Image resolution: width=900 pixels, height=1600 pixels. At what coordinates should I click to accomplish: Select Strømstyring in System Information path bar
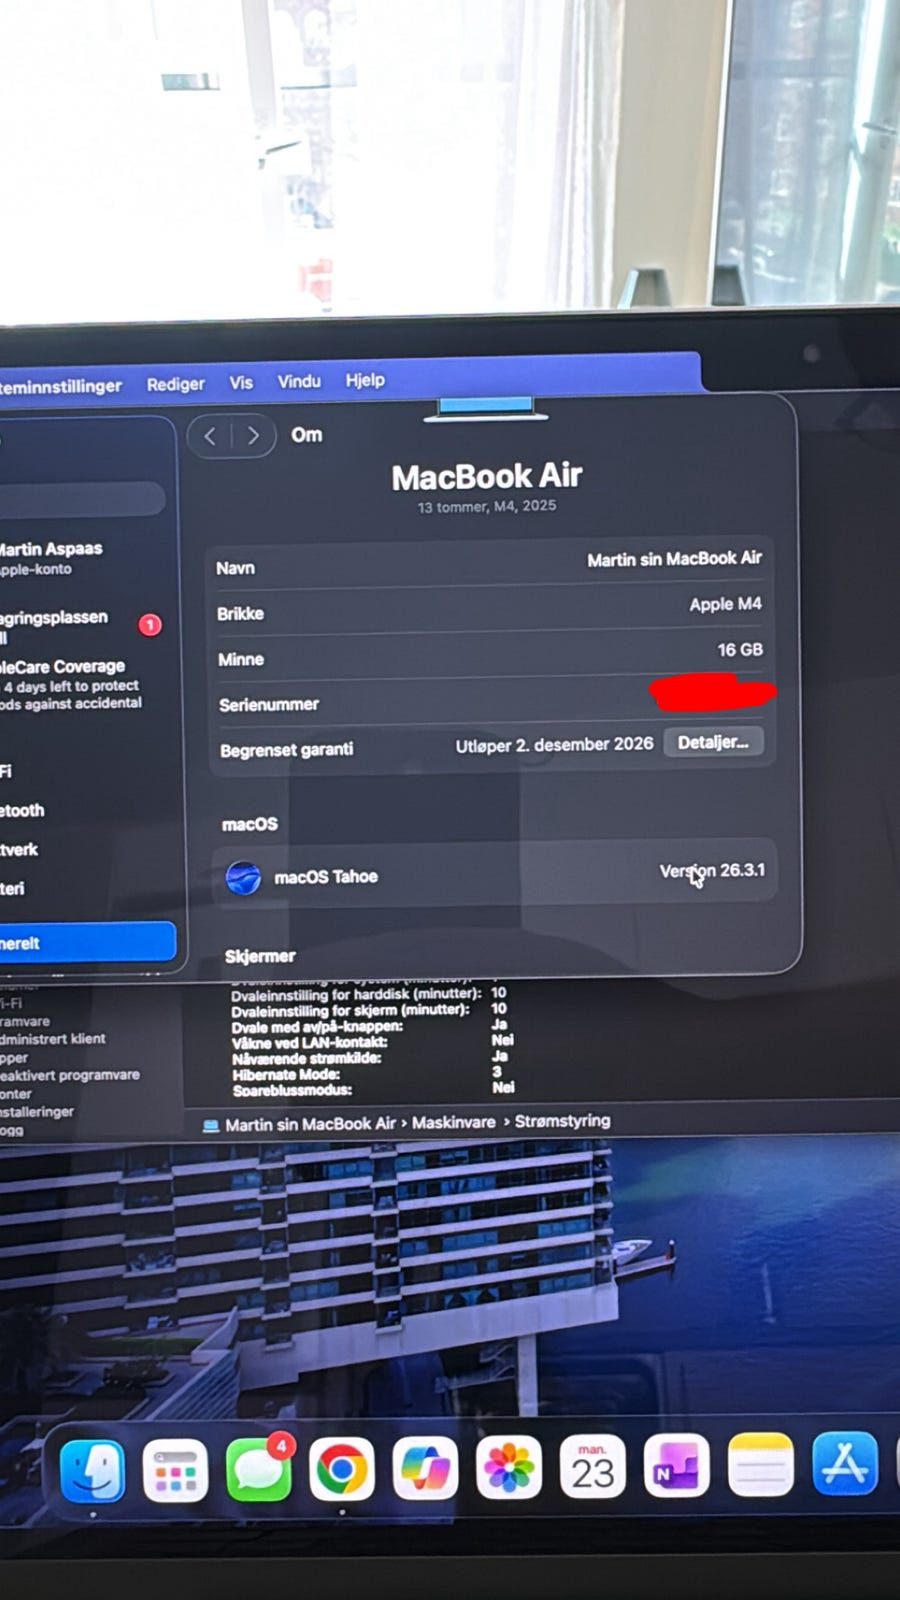pos(562,1121)
